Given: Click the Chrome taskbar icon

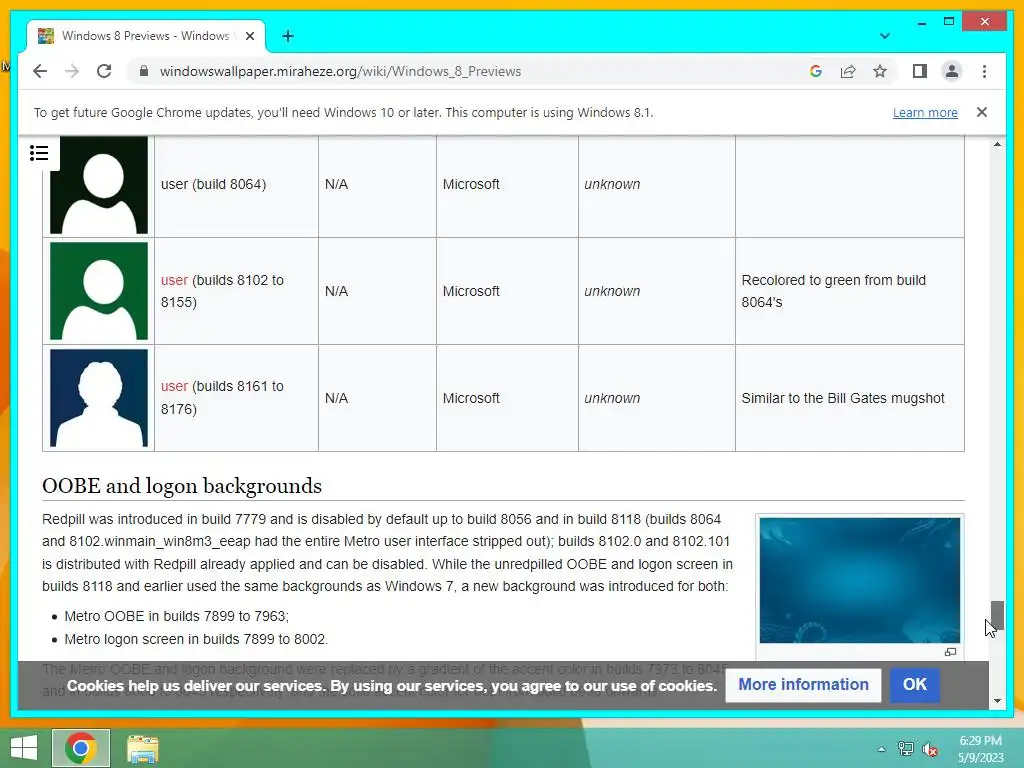Looking at the screenshot, I should coord(81,748).
